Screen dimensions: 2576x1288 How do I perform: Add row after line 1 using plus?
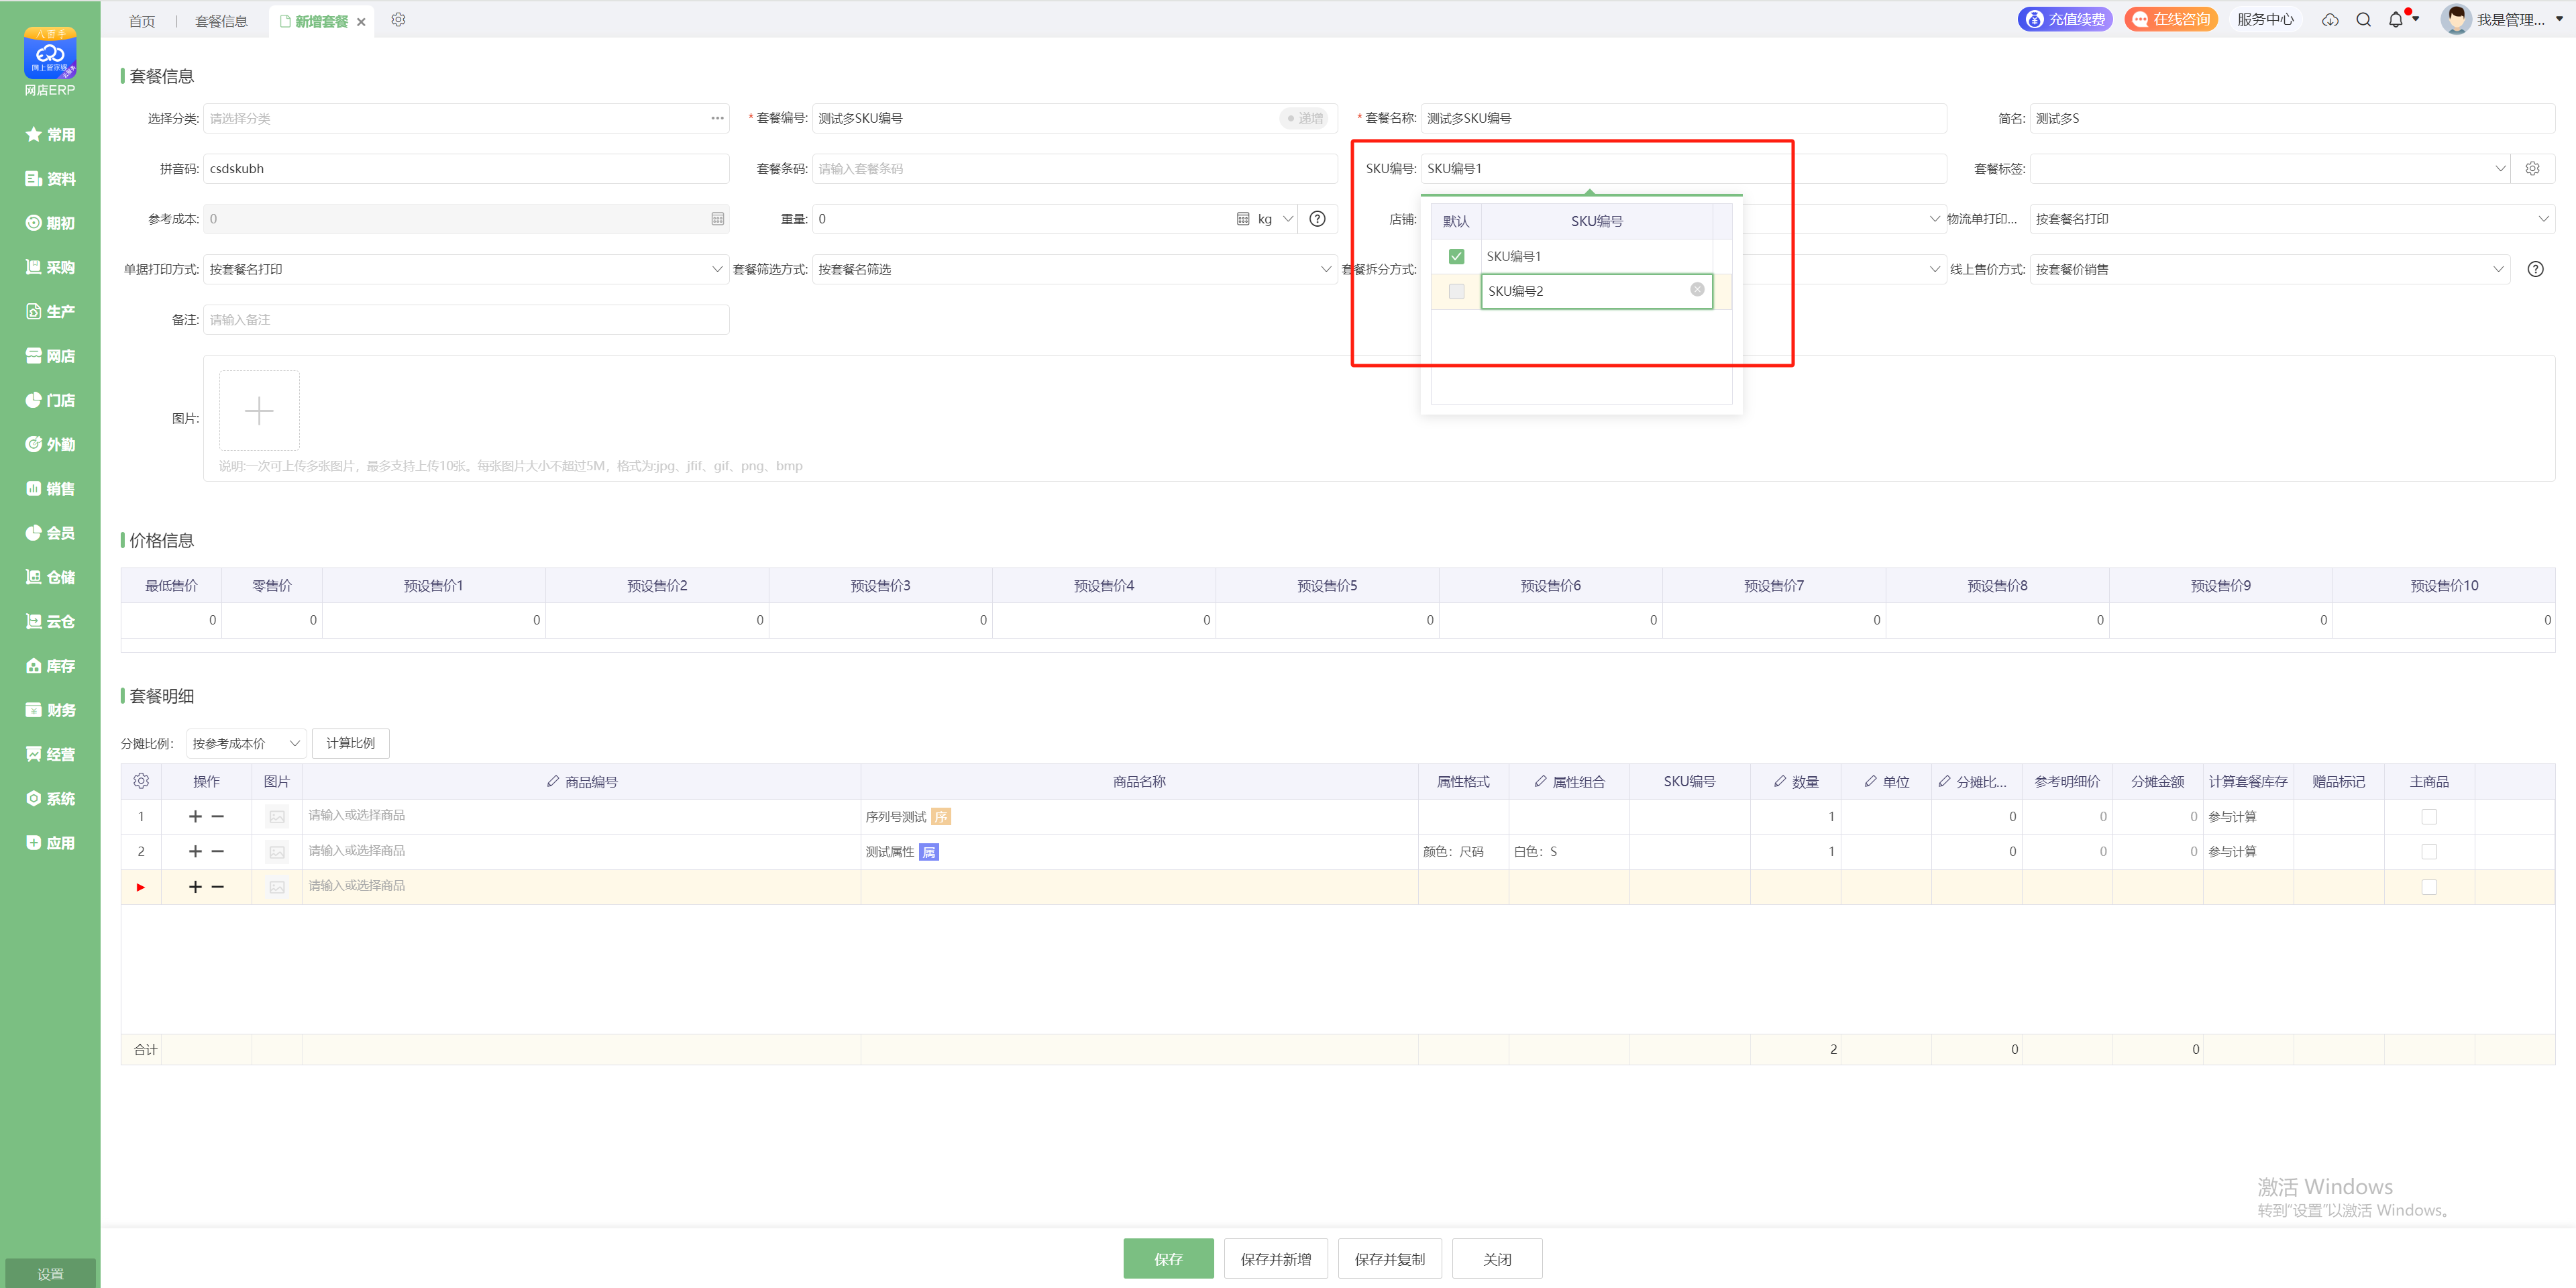click(195, 817)
